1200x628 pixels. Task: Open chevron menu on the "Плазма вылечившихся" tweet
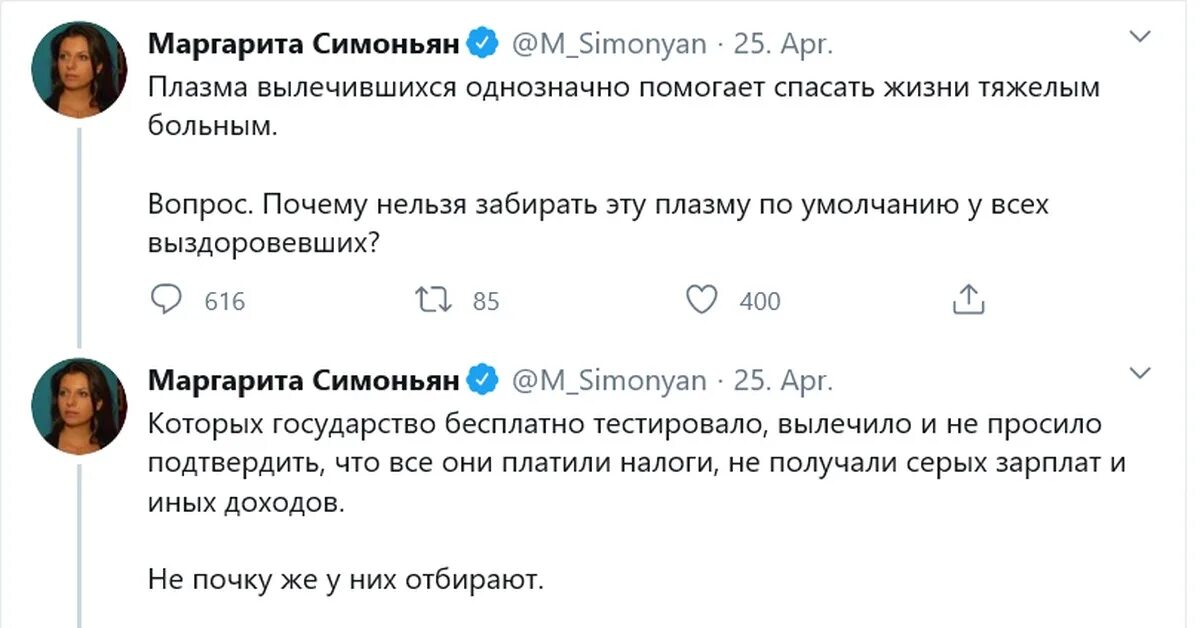[1138, 38]
